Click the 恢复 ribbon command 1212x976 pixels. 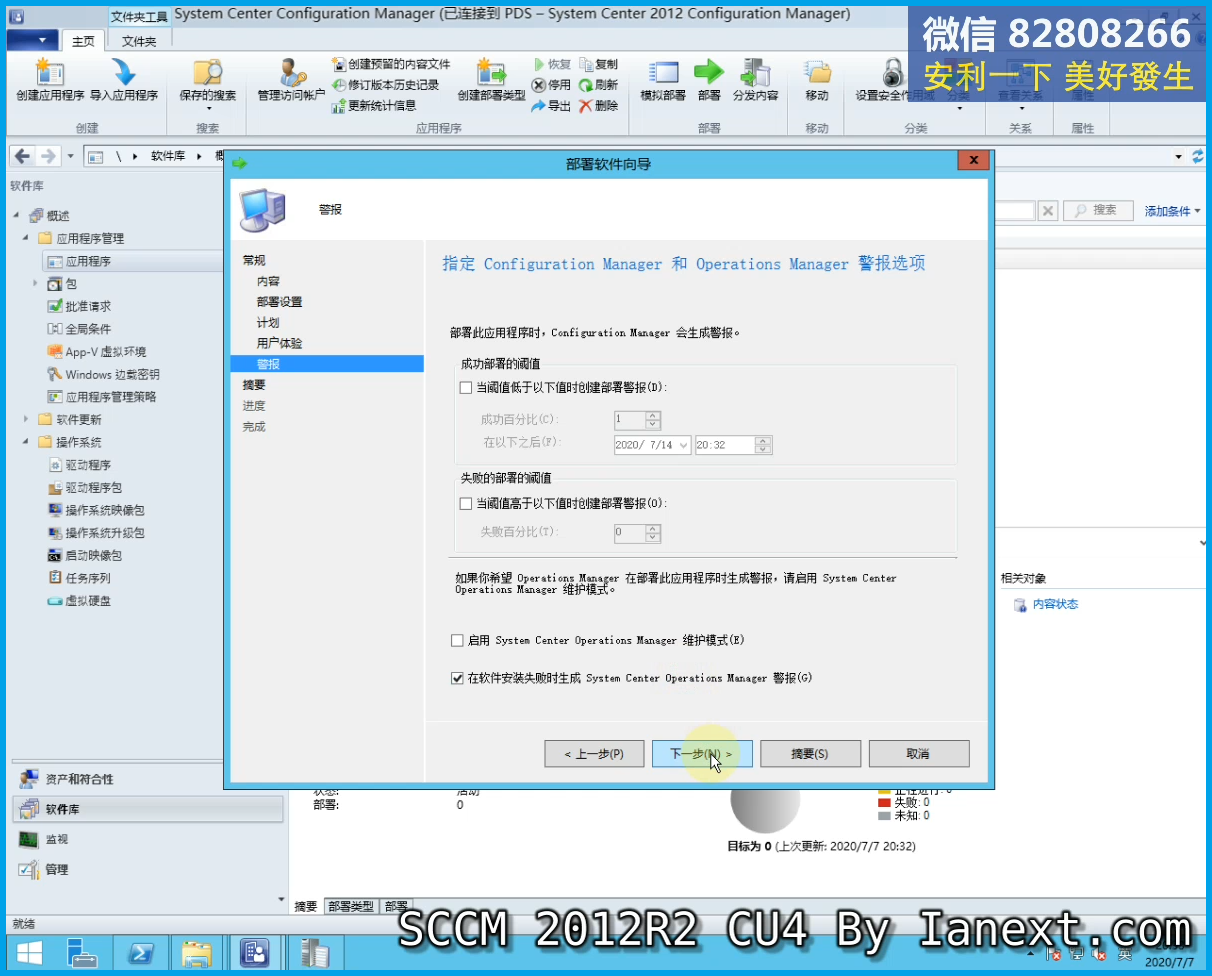click(552, 64)
